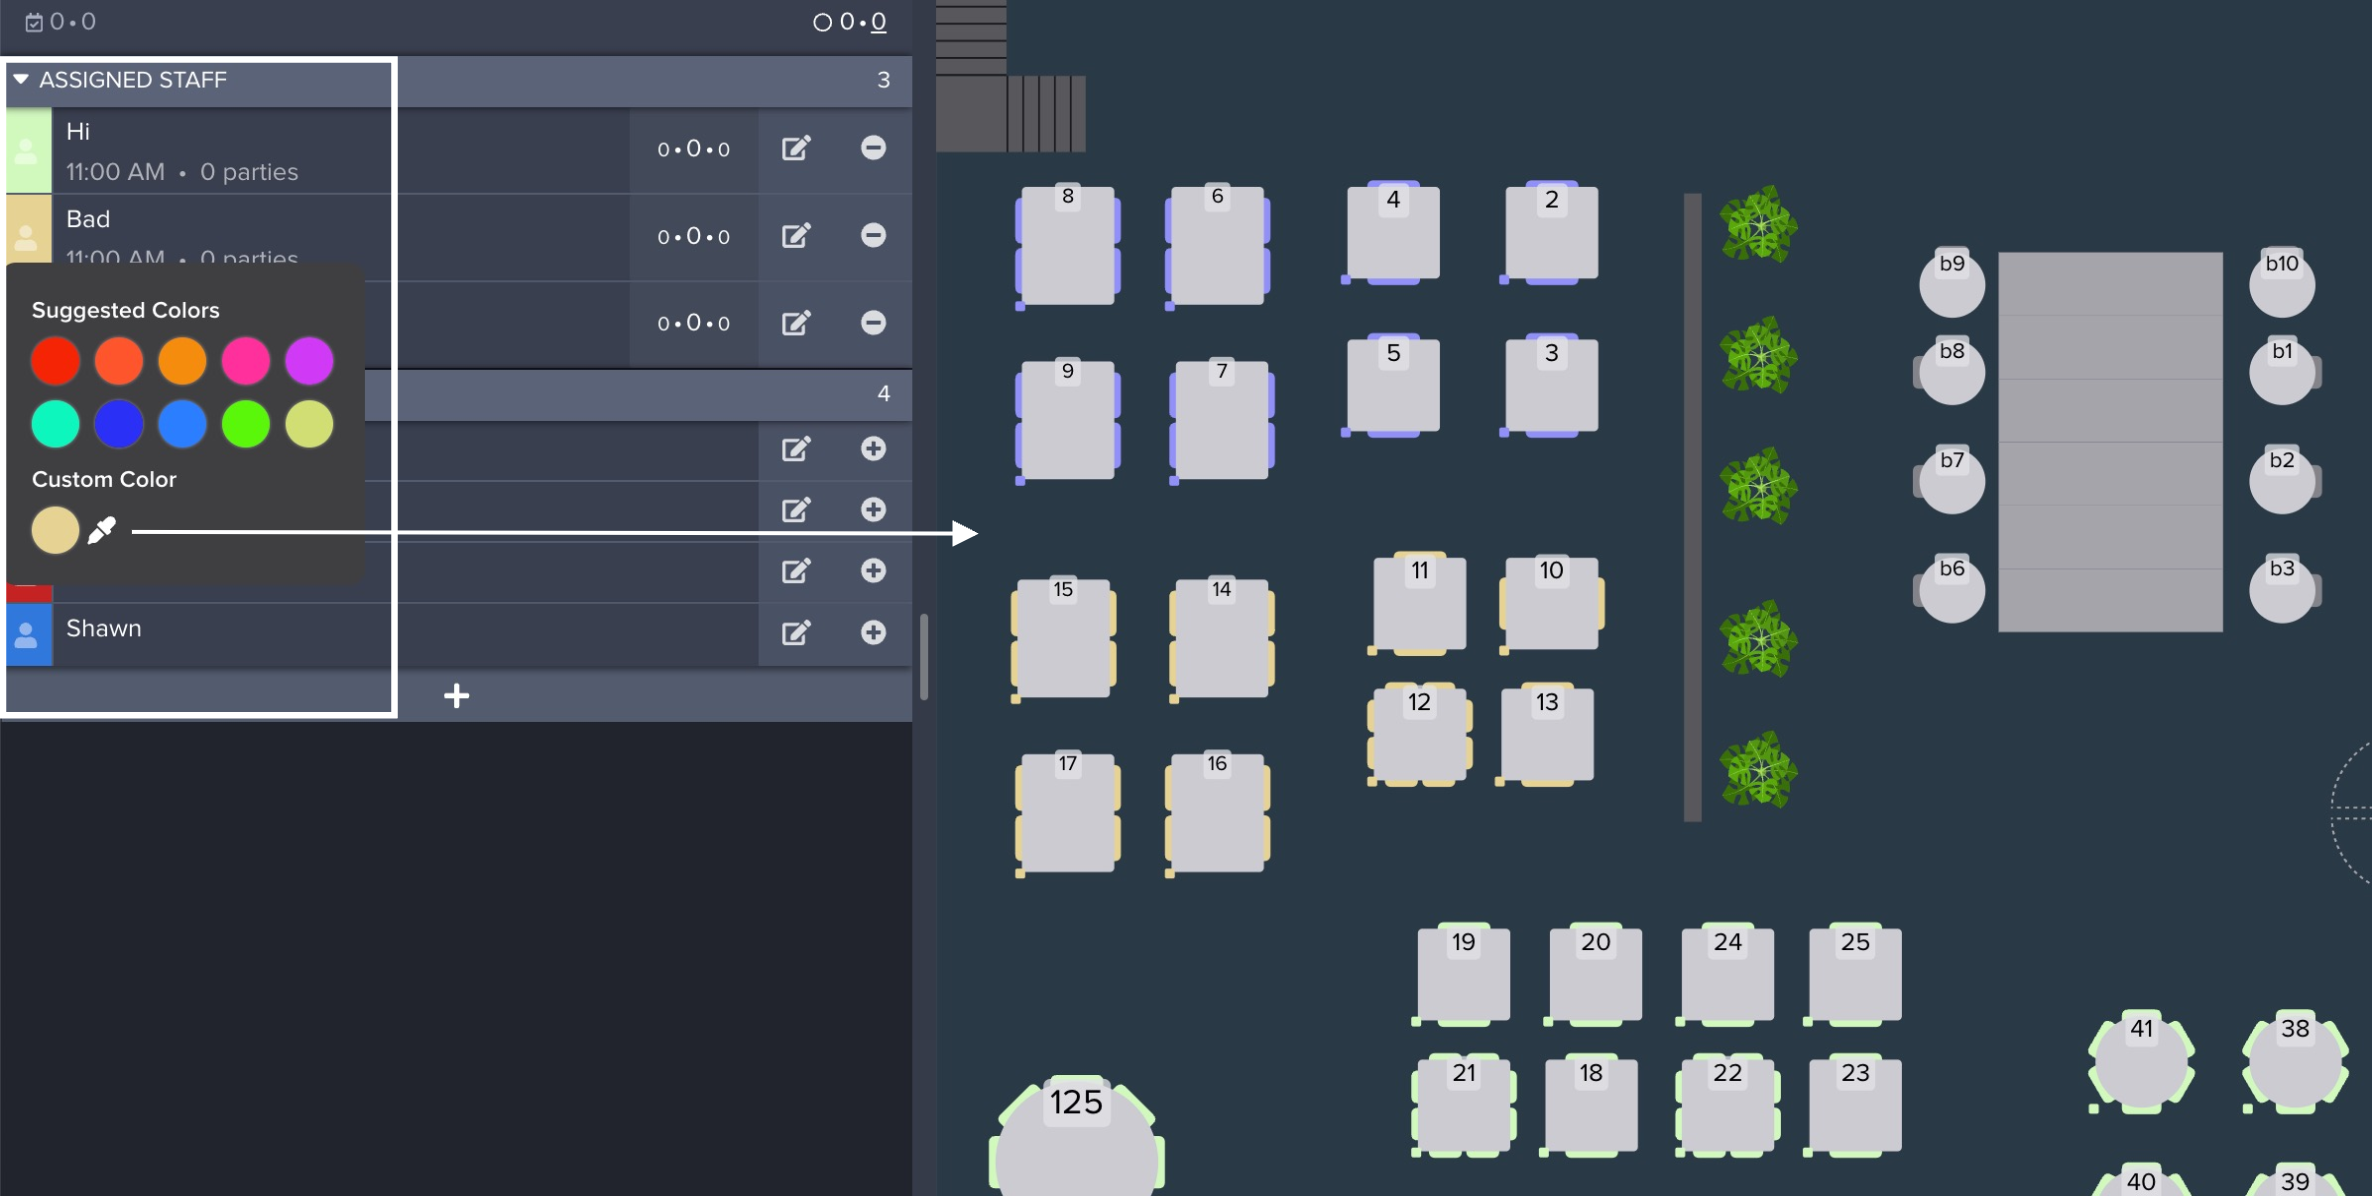
Task: Click minus icon on Hi row
Action: point(873,149)
